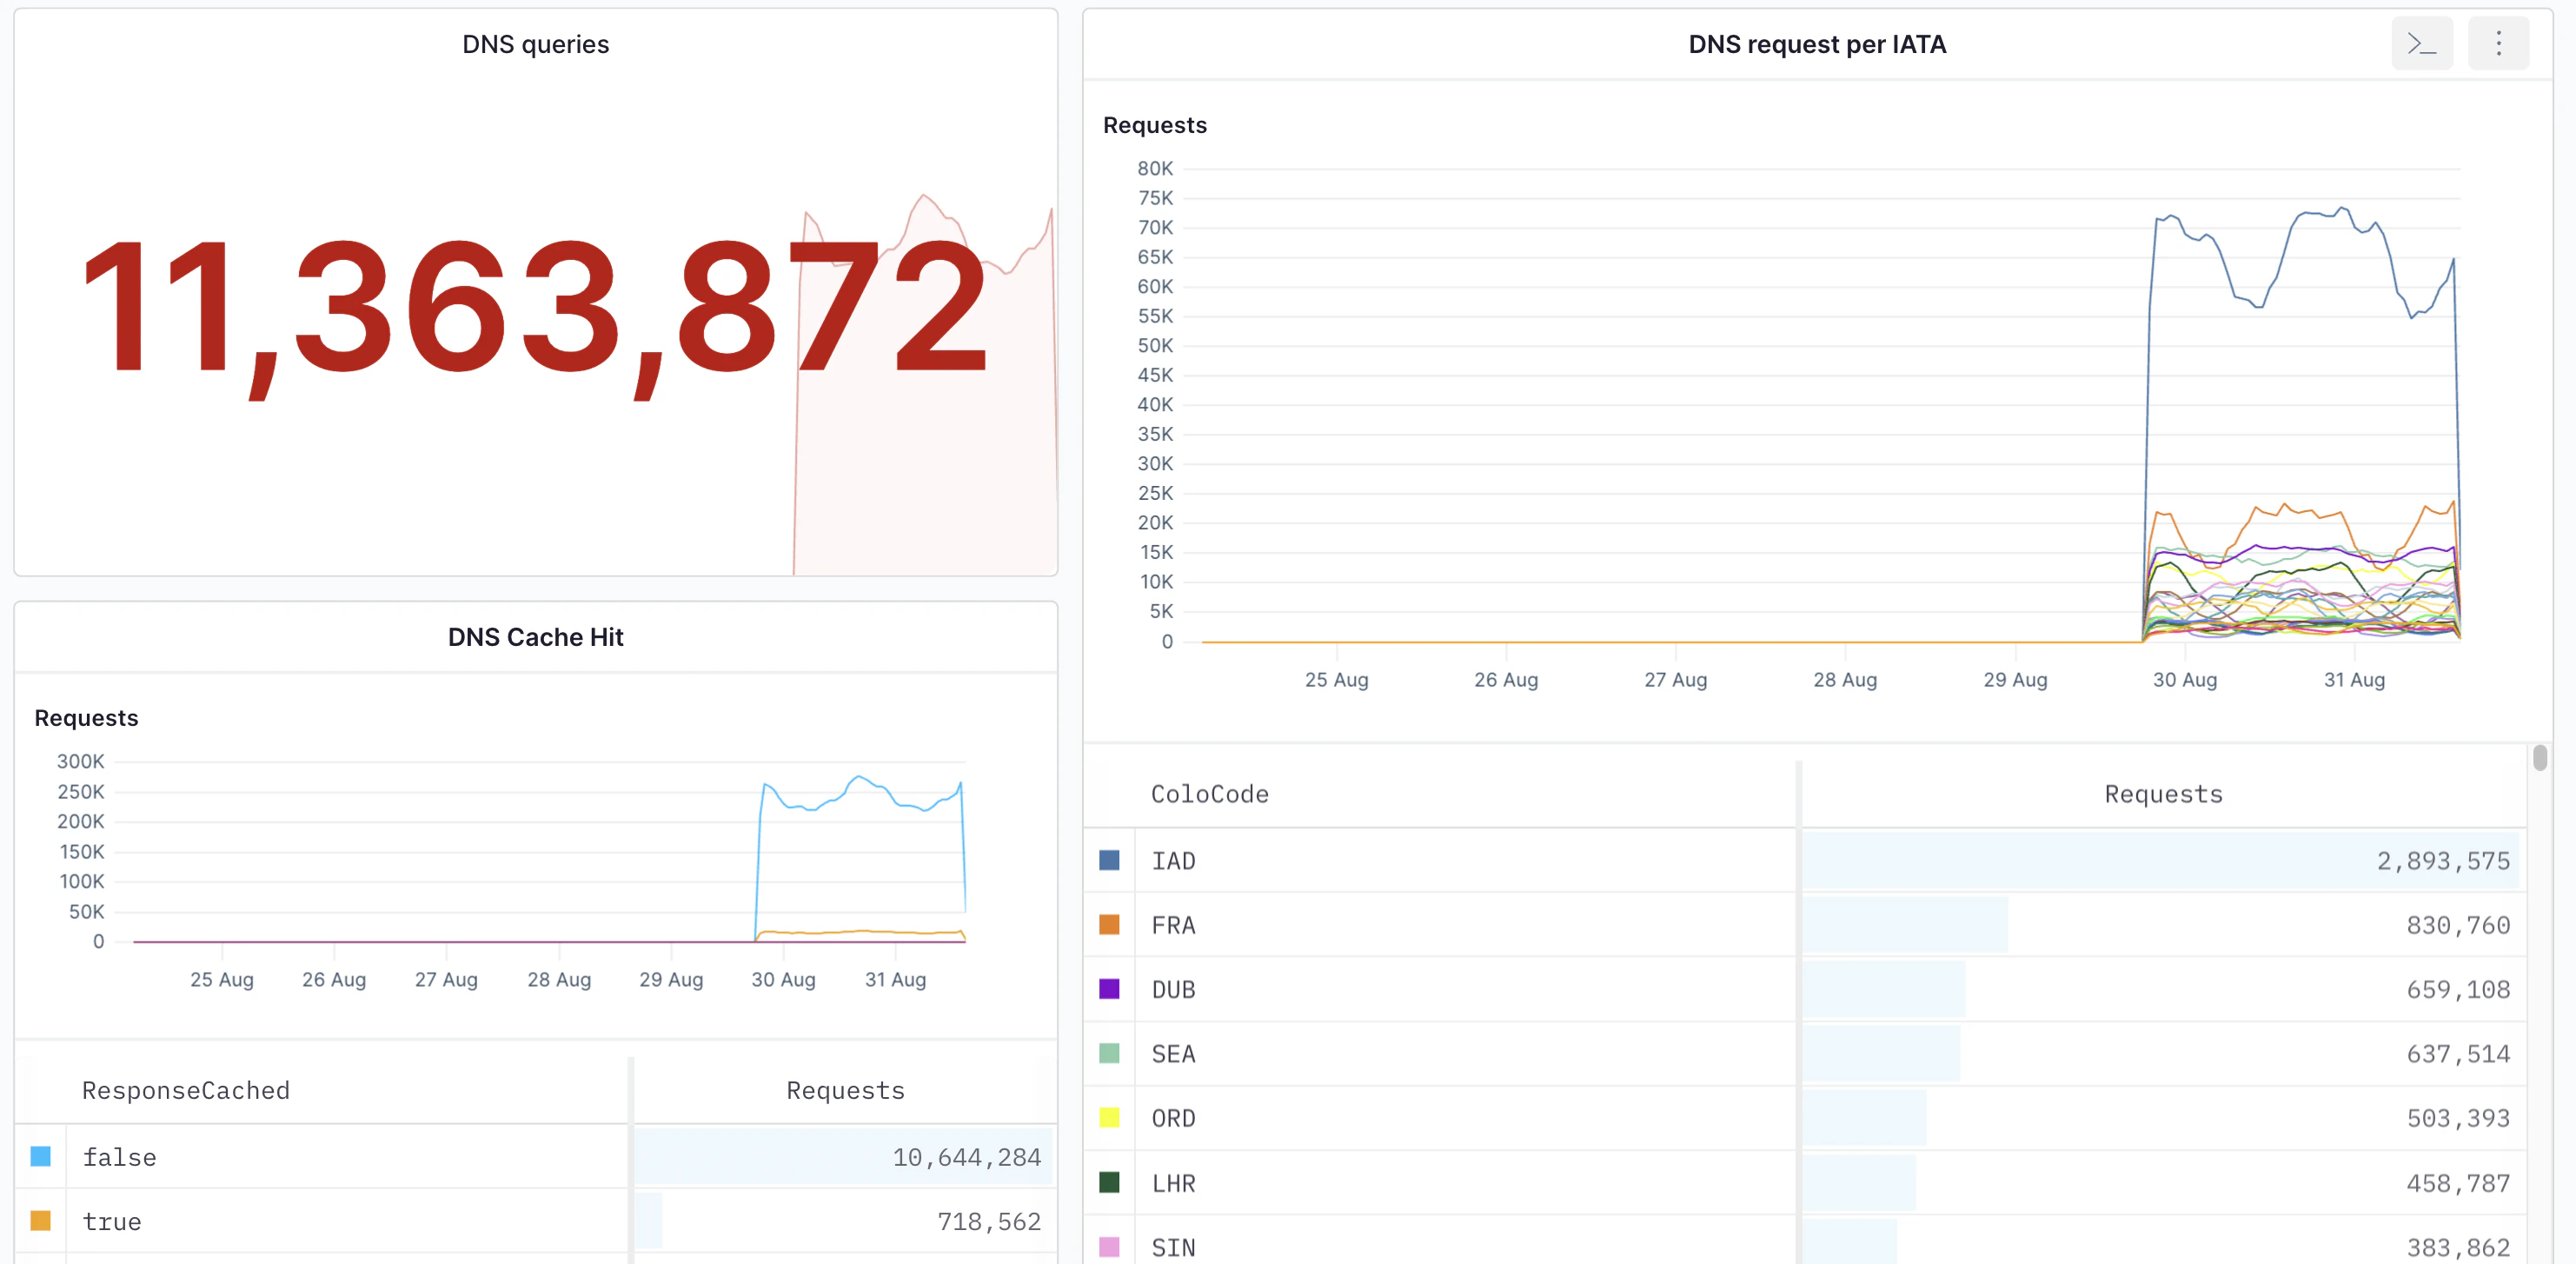Click the SEA green legend square
The height and width of the screenshot is (1264, 2576).
pos(1108,1053)
